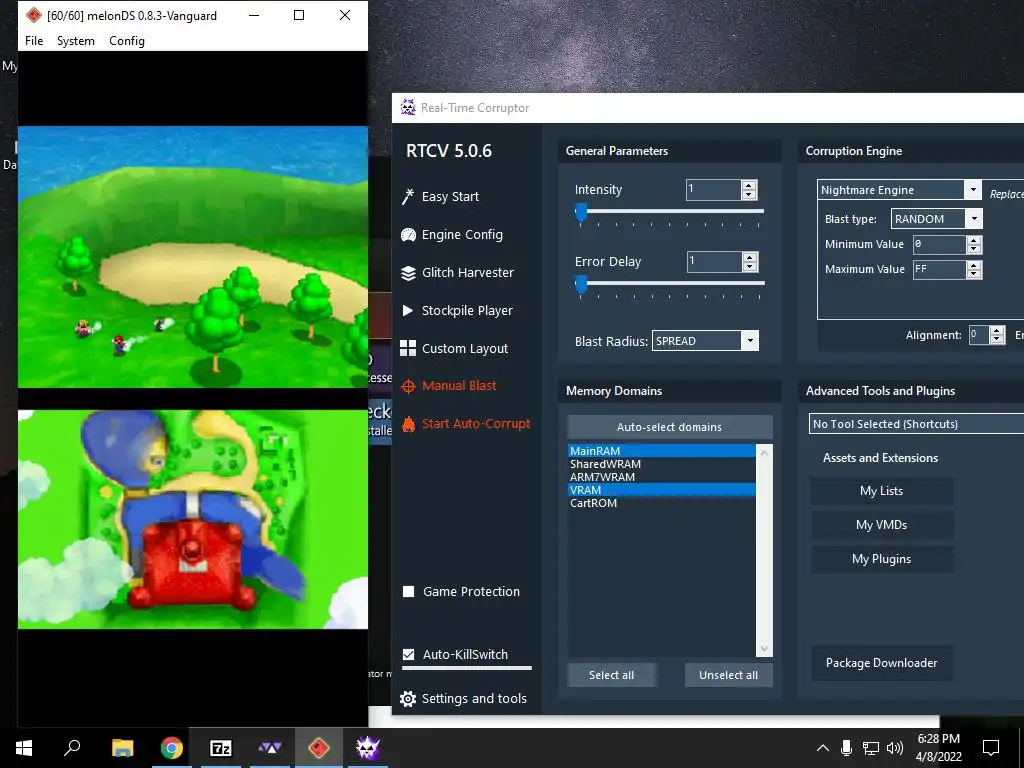This screenshot has height=768, width=1024.
Task: Click the melonDS window title icon
Action: pyautogui.click(x=33, y=15)
